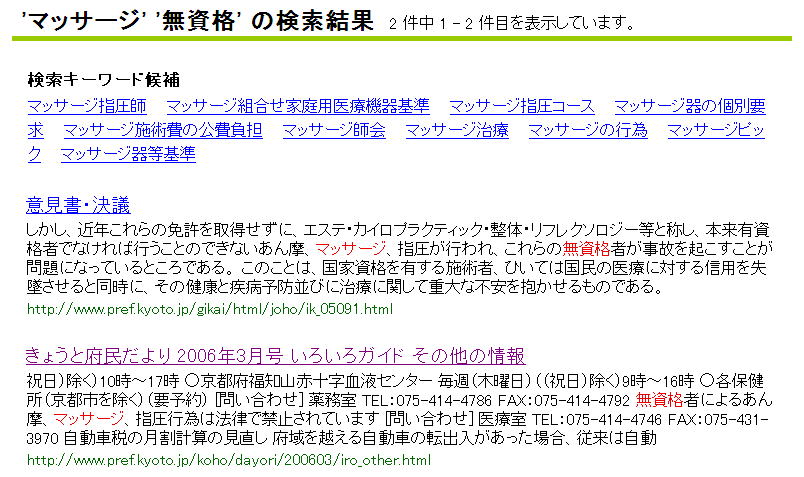
Task: Click the TEL:075-414-4786 phone number text
Action: click(x=427, y=400)
